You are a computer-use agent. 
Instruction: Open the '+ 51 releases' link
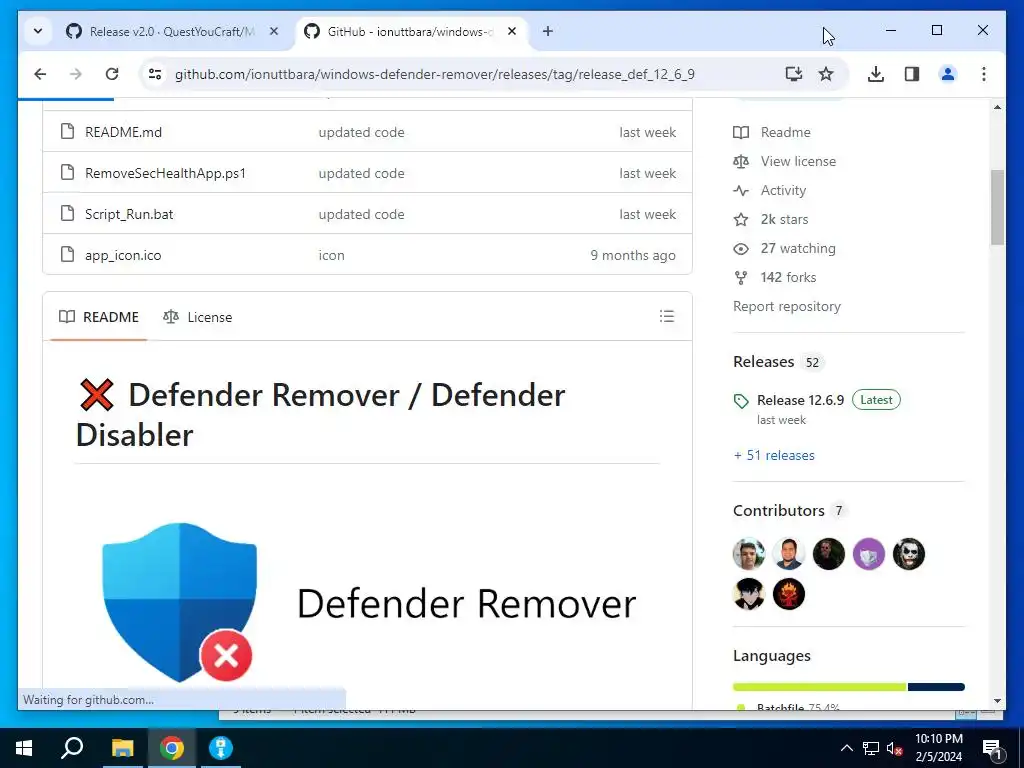(774, 455)
